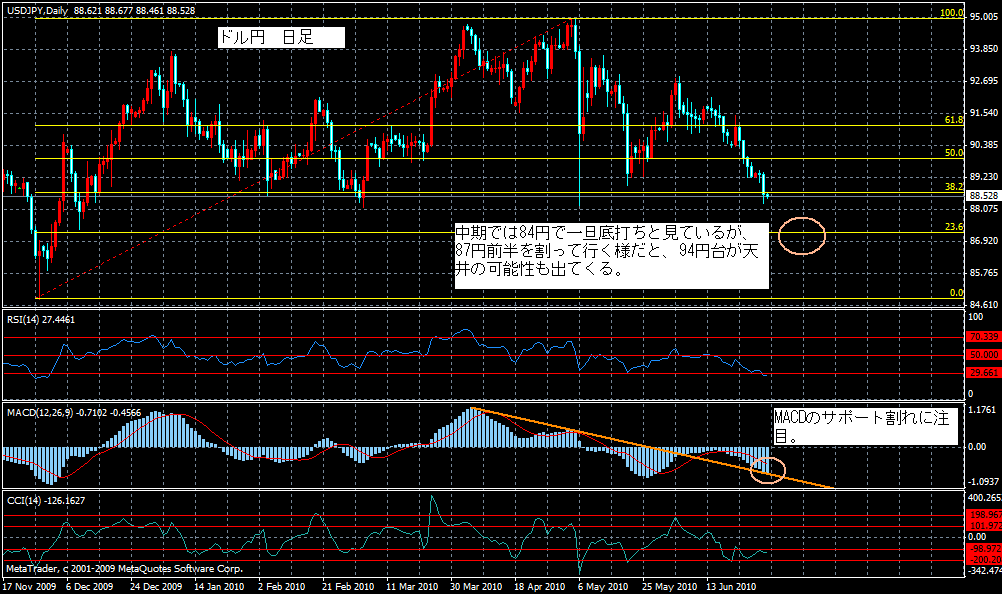The image size is (1002, 594).
Task: Click the 2 Feb 2010 date label
Action: tap(282, 586)
